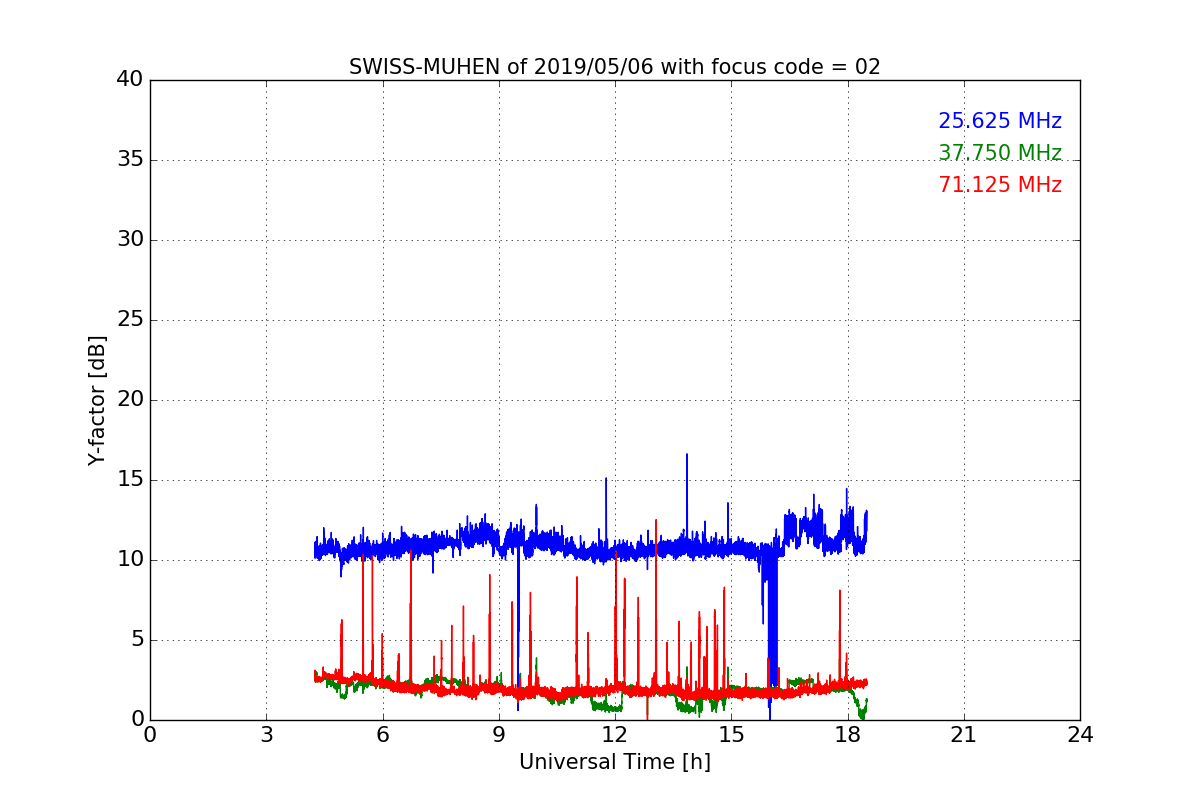Click y-axis tick label 5
This screenshot has width=1200, height=800.
pos(136,640)
